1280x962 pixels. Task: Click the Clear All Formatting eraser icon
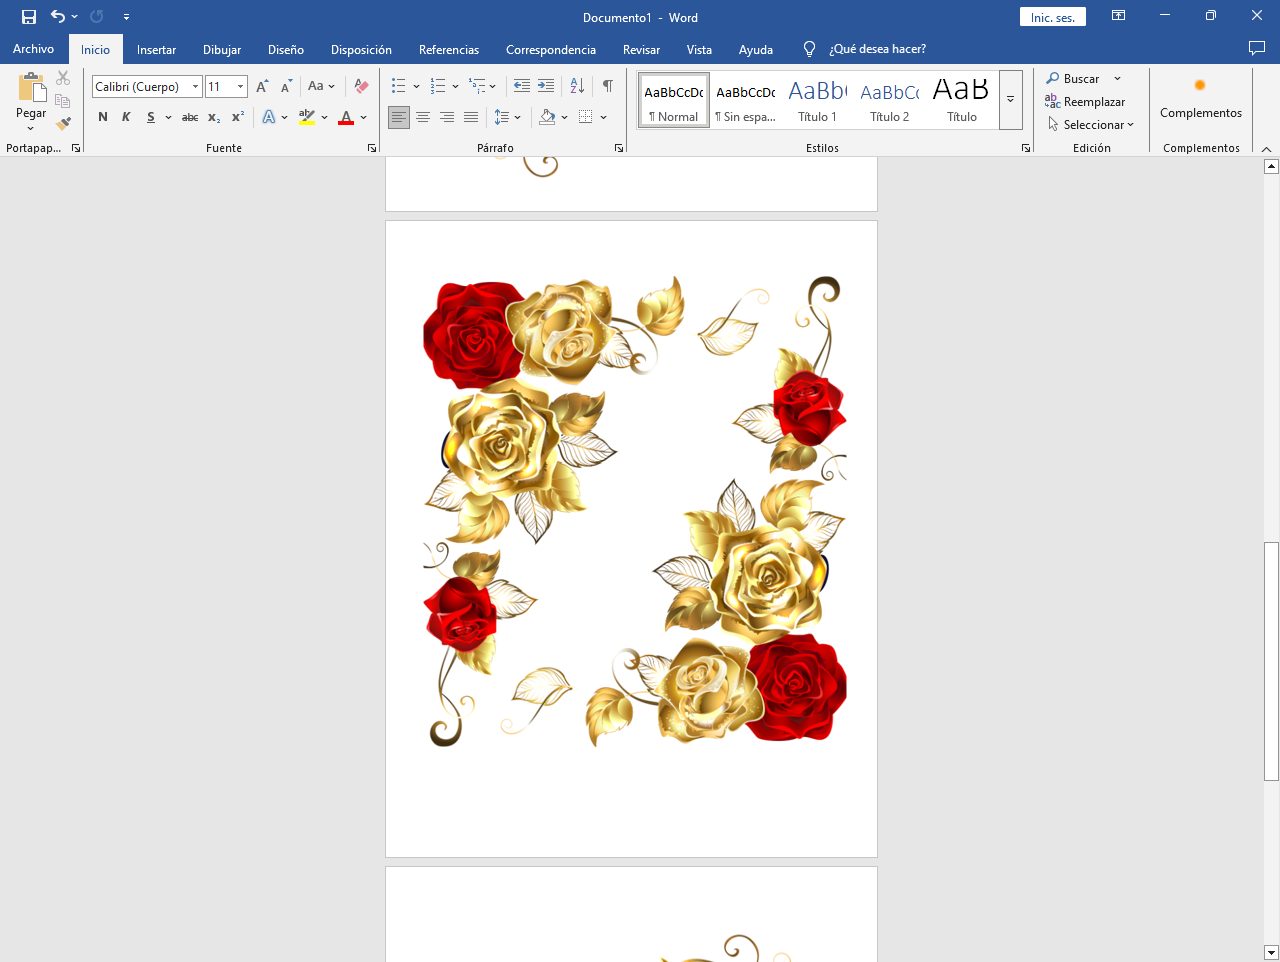point(362,87)
